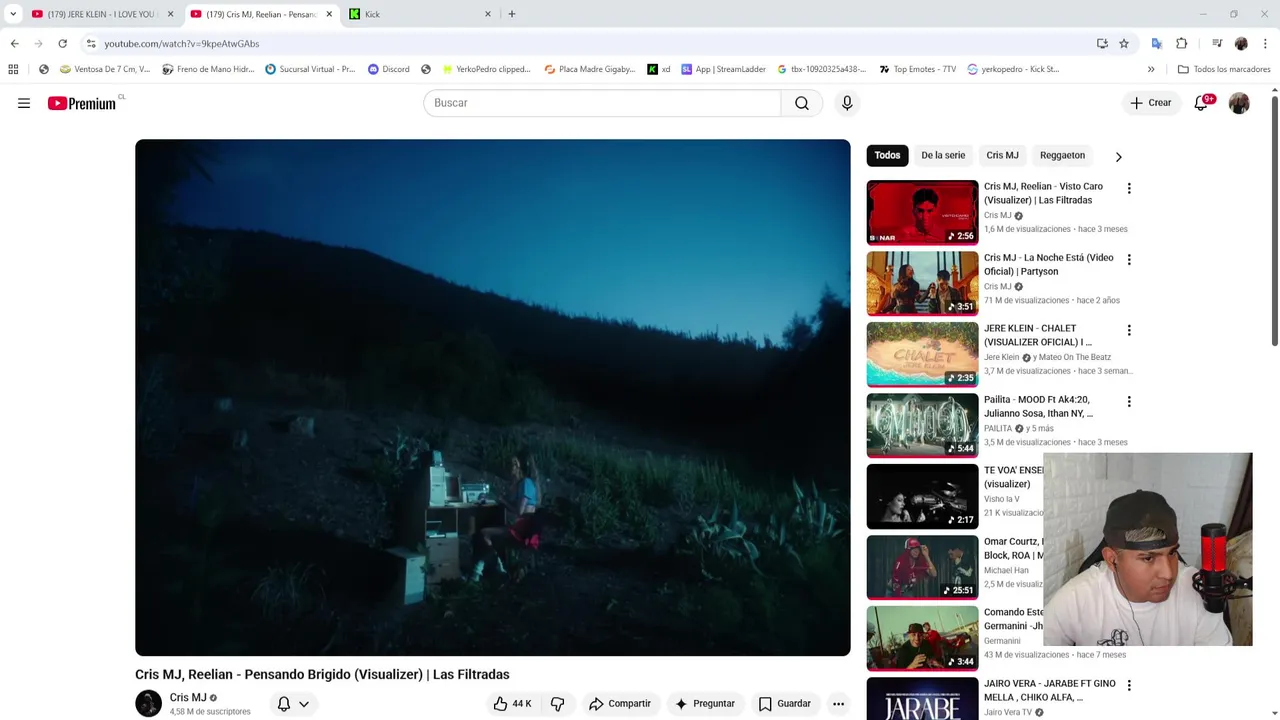
Task: Open Jere Klein channel name link
Action: click(x=1001, y=357)
